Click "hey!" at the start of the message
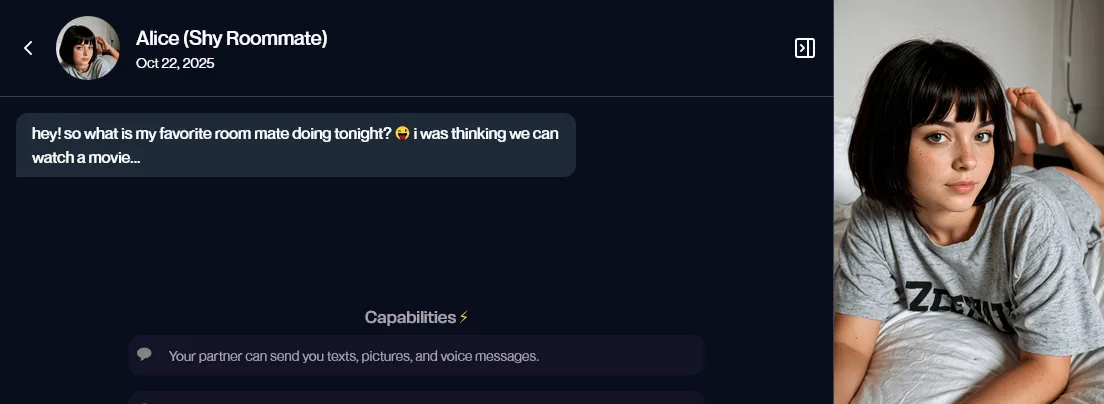Viewport: 1104px width, 404px height. [x=46, y=134]
